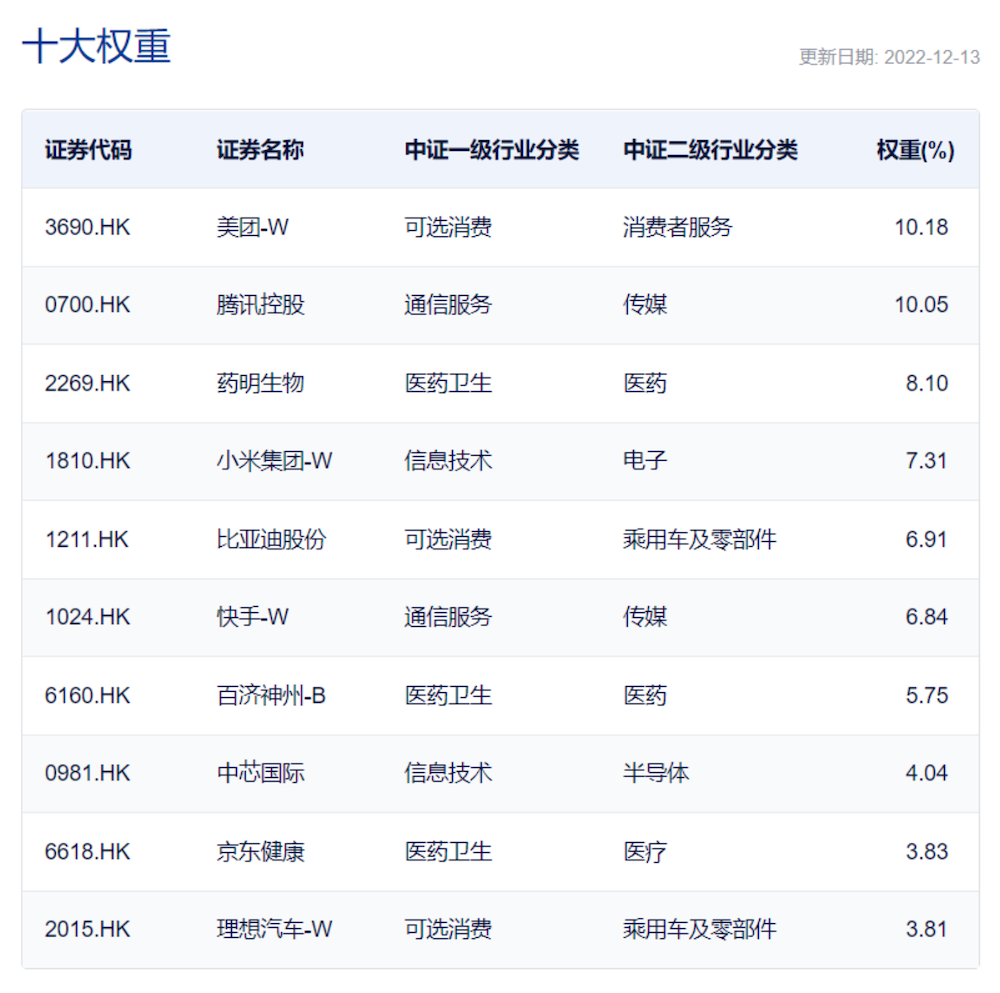Click 可选消费 in the 比亚迪股份 row
This screenshot has height=993, width=1000.
coord(448,540)
